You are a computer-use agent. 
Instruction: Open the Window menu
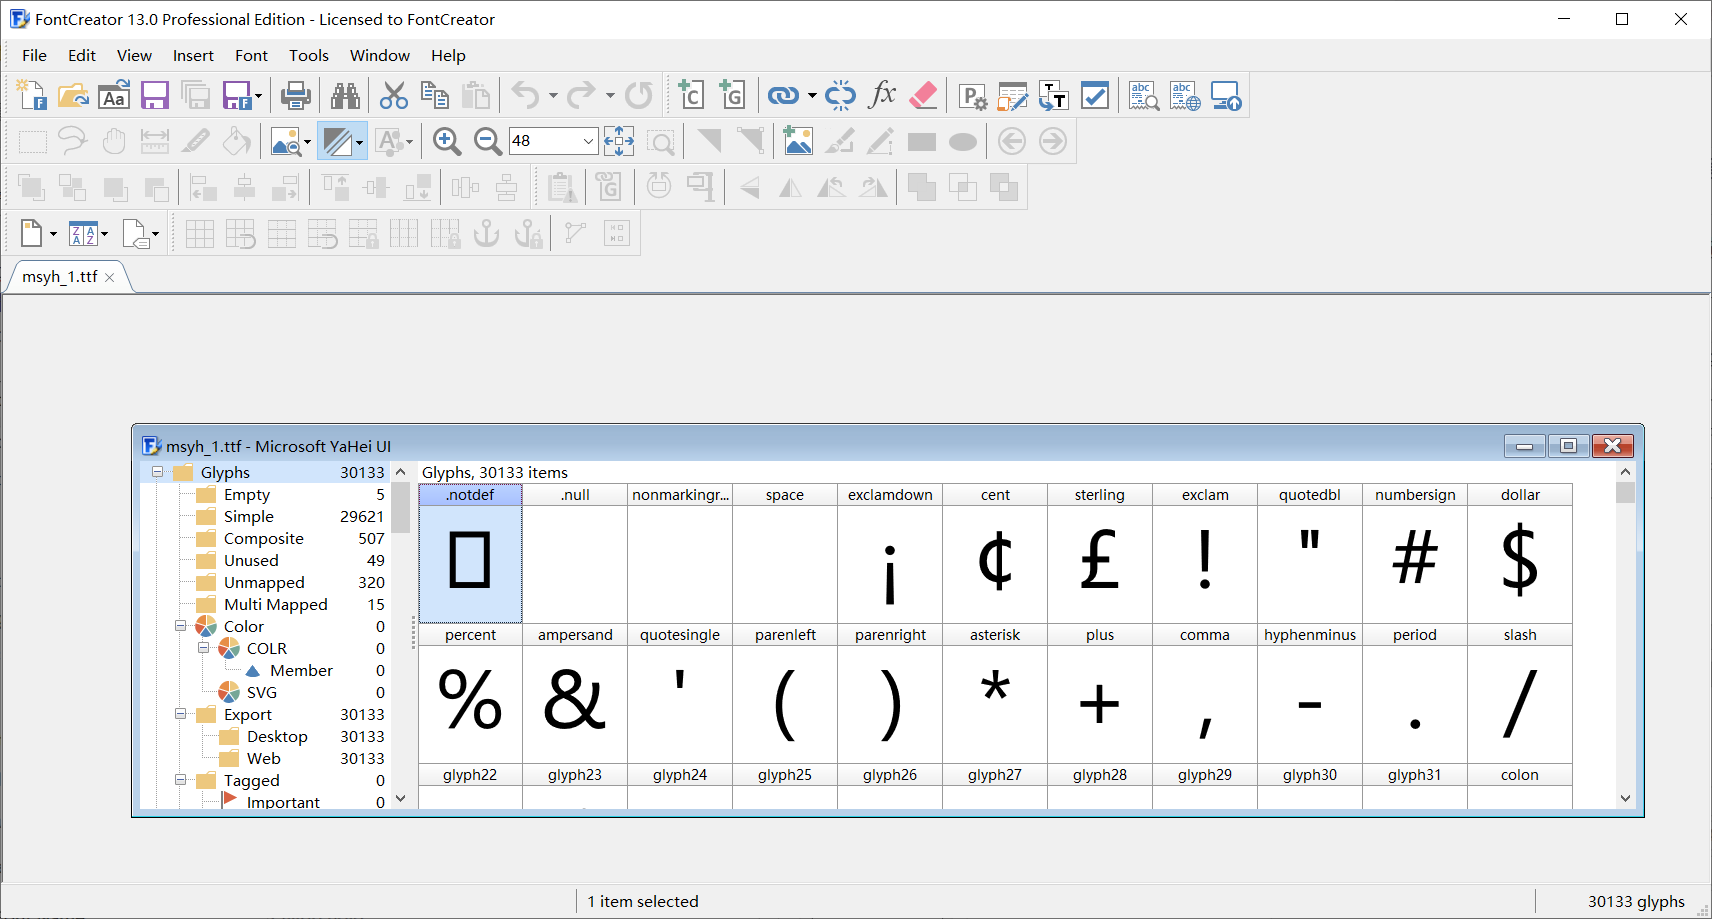coord(379,56)
